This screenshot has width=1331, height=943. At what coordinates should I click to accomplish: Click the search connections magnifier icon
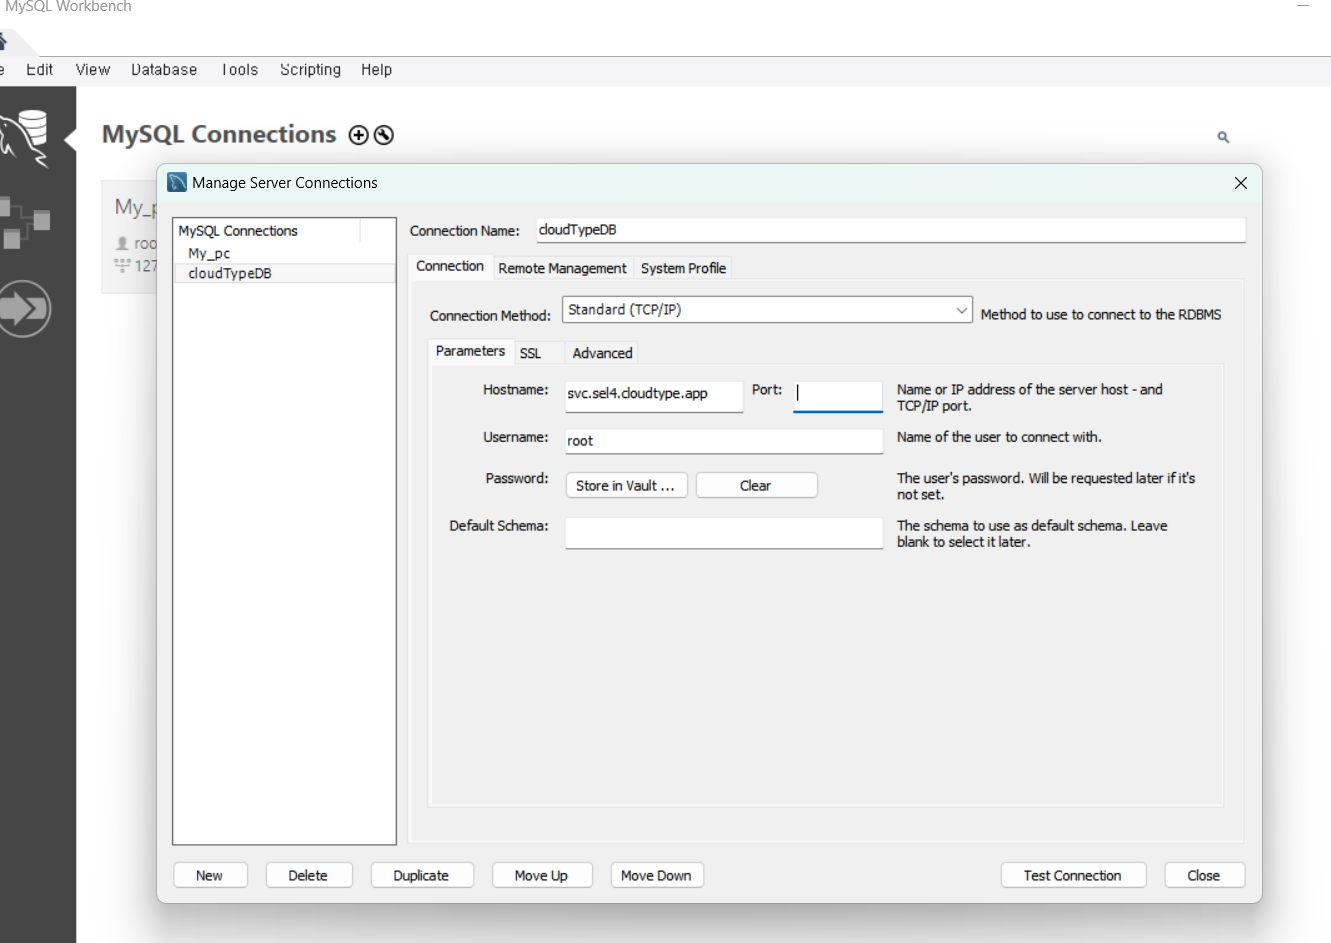1223,137
